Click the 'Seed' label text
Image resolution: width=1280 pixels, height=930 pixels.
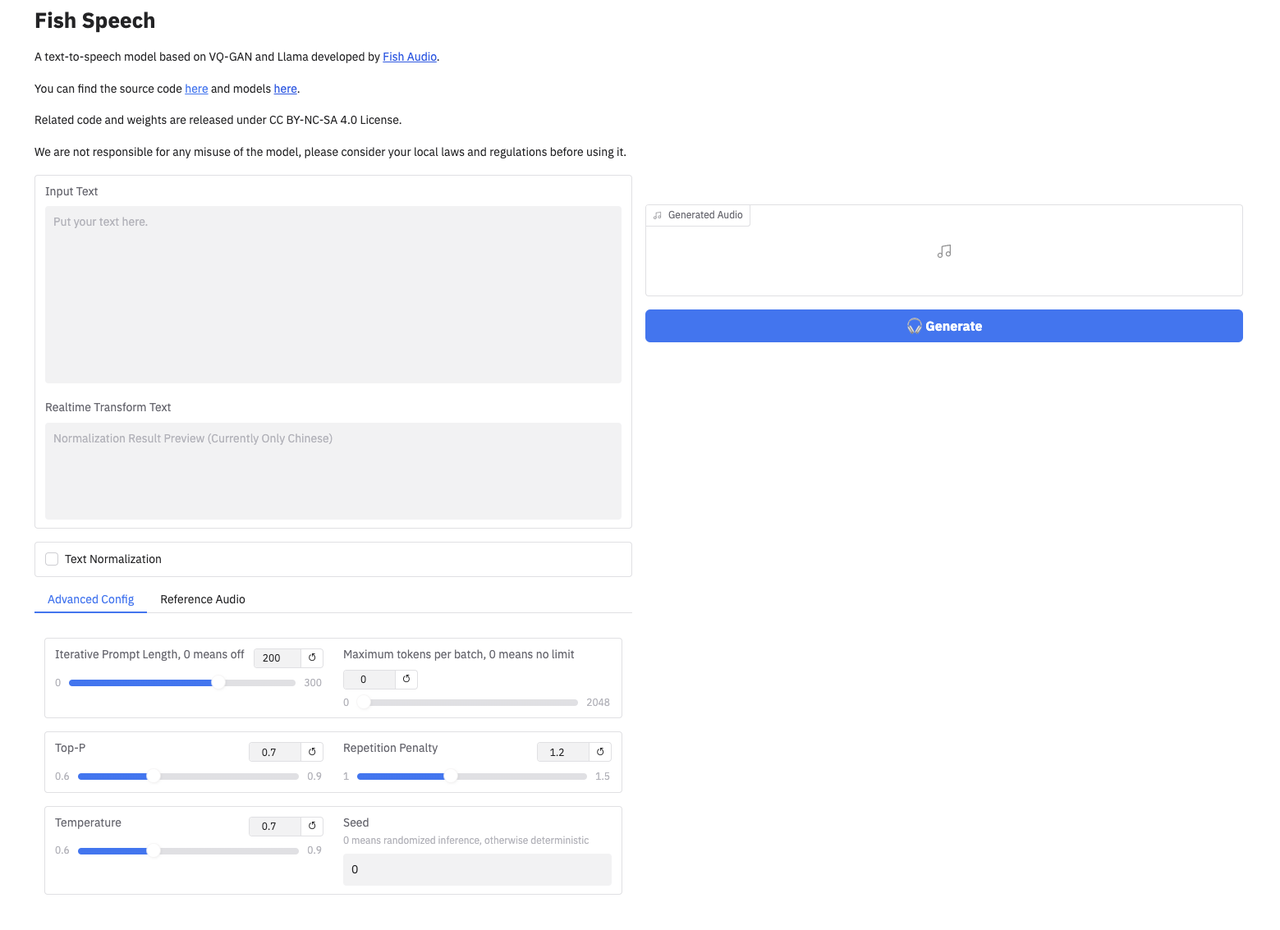click(x=356, y=823)
